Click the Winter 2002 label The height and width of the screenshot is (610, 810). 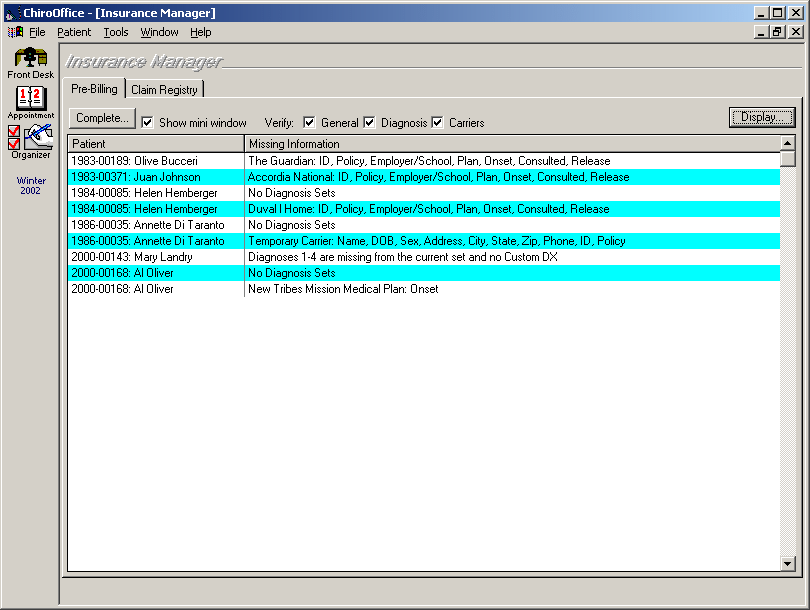point(31,185)
